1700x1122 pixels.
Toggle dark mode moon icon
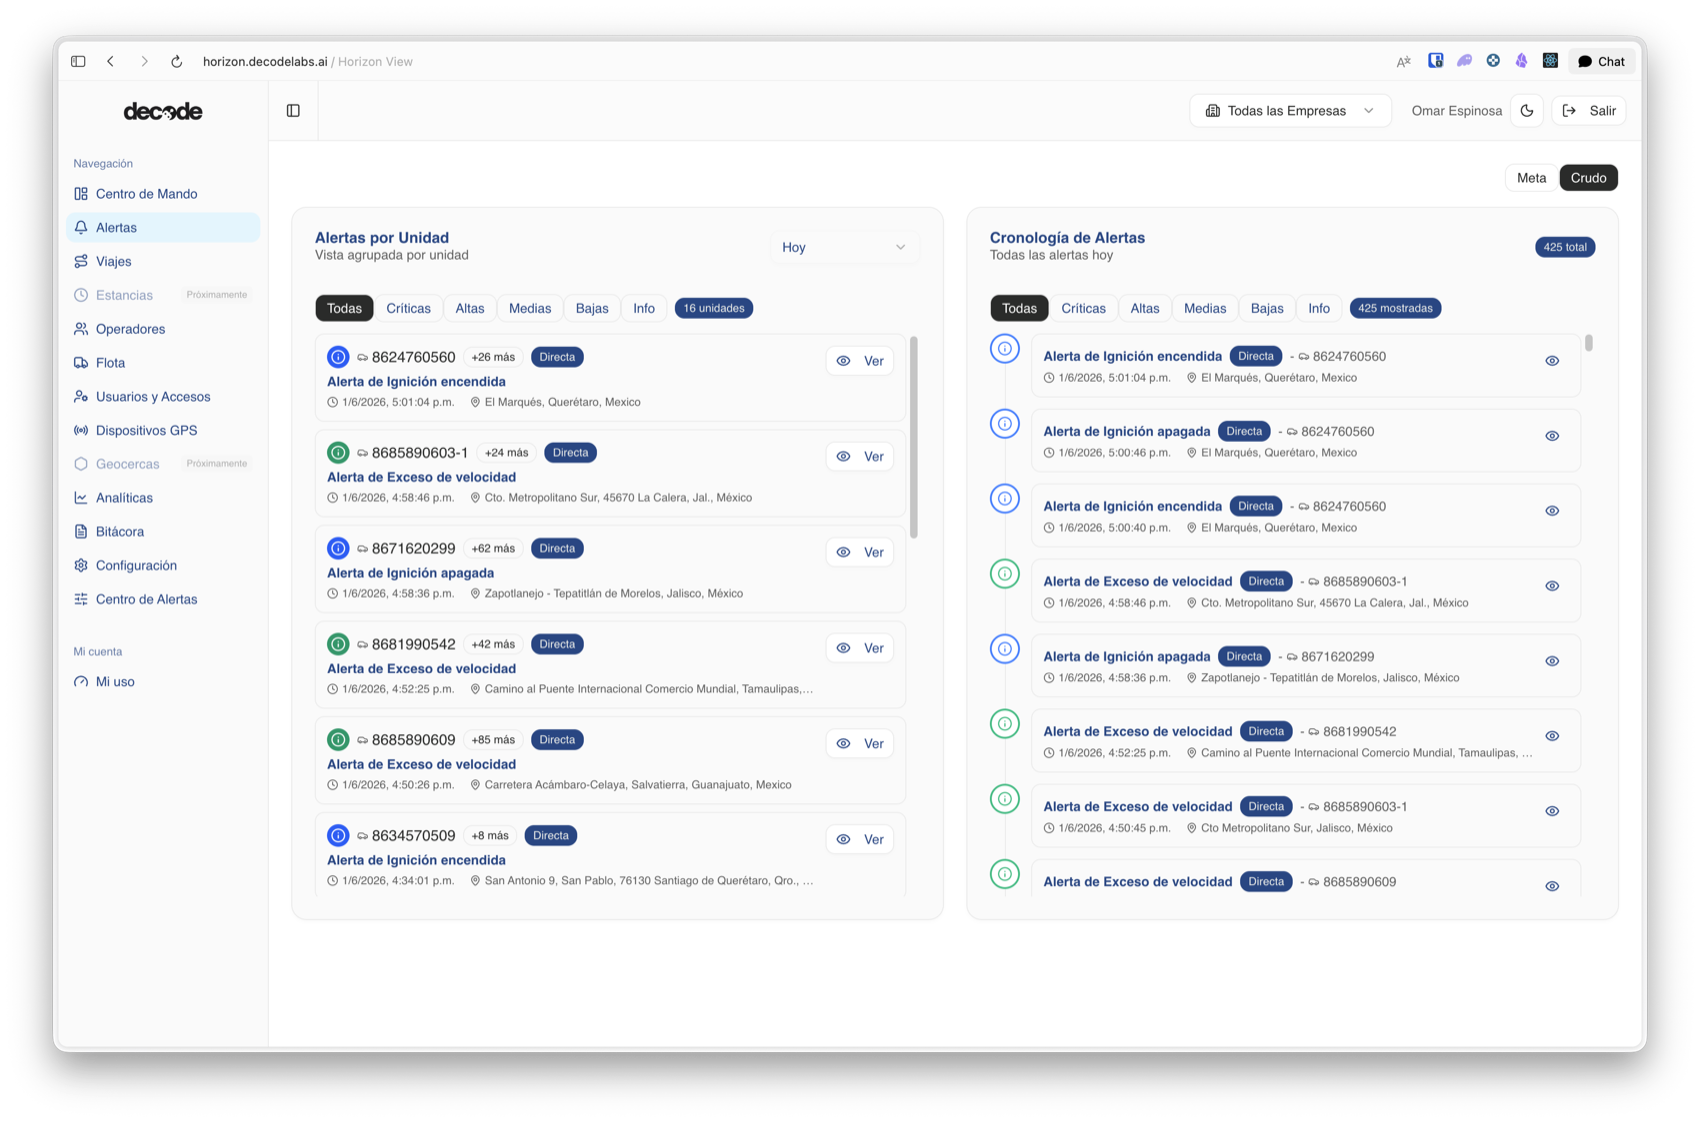[x=1527, y=111]
